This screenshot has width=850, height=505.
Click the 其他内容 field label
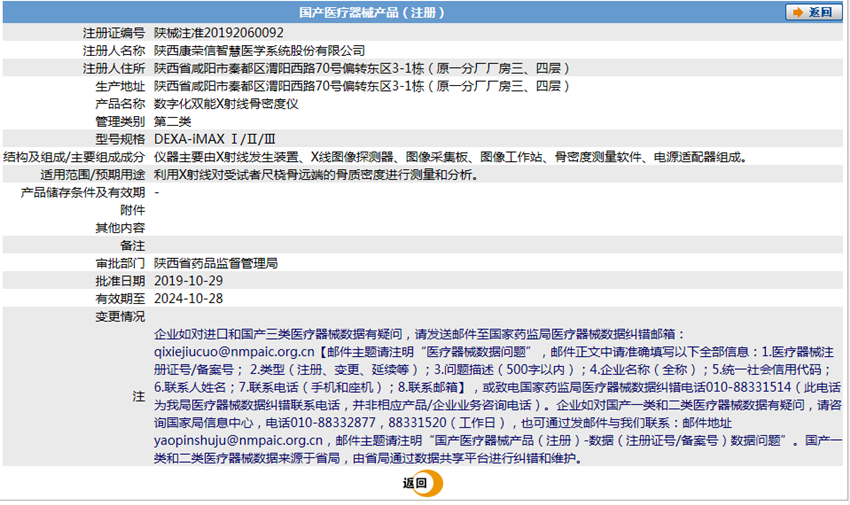[120, 228]
